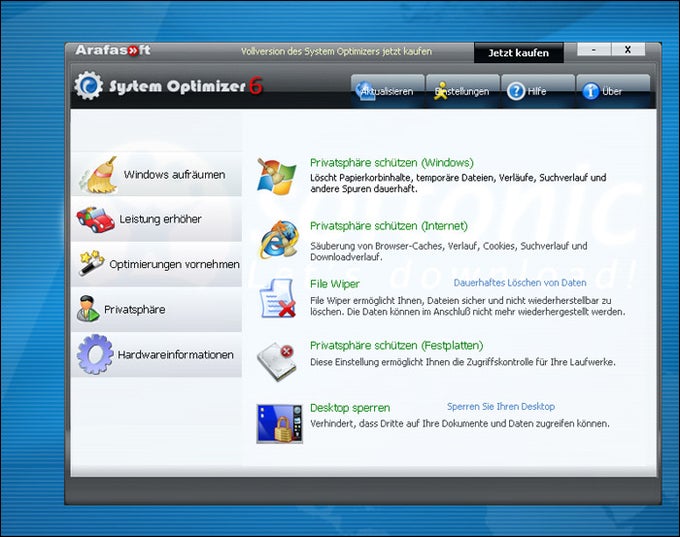Launch File Wiper heading link
This screenshot has height=537, width=680.
tap(334, 284)
